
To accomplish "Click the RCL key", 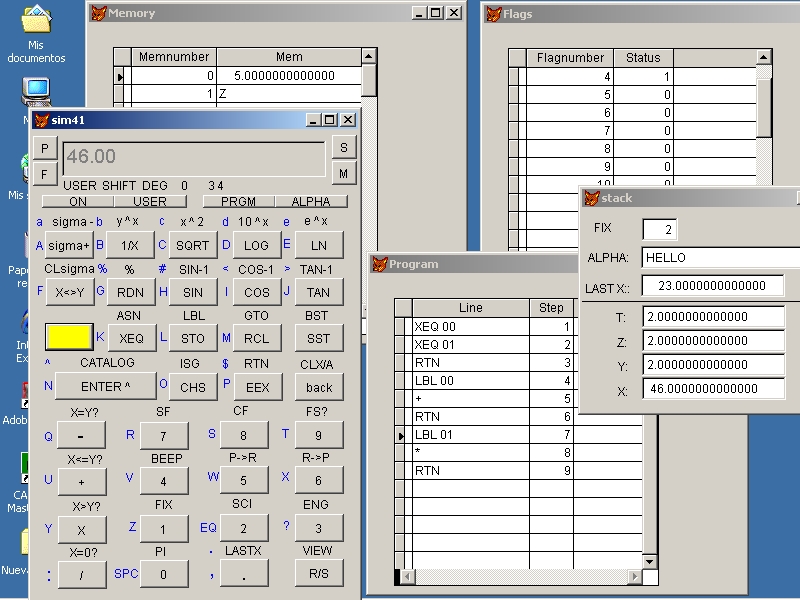I will point(257,338).
